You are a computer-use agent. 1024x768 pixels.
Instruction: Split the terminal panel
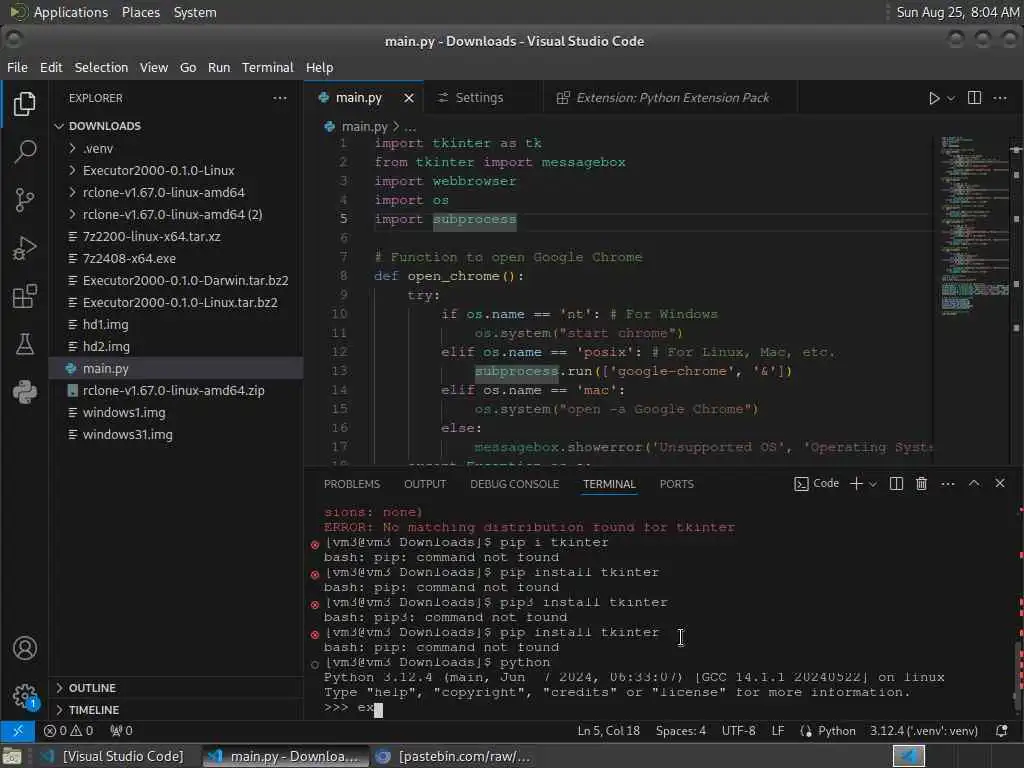pyautogui.click(x=896, y=483)
